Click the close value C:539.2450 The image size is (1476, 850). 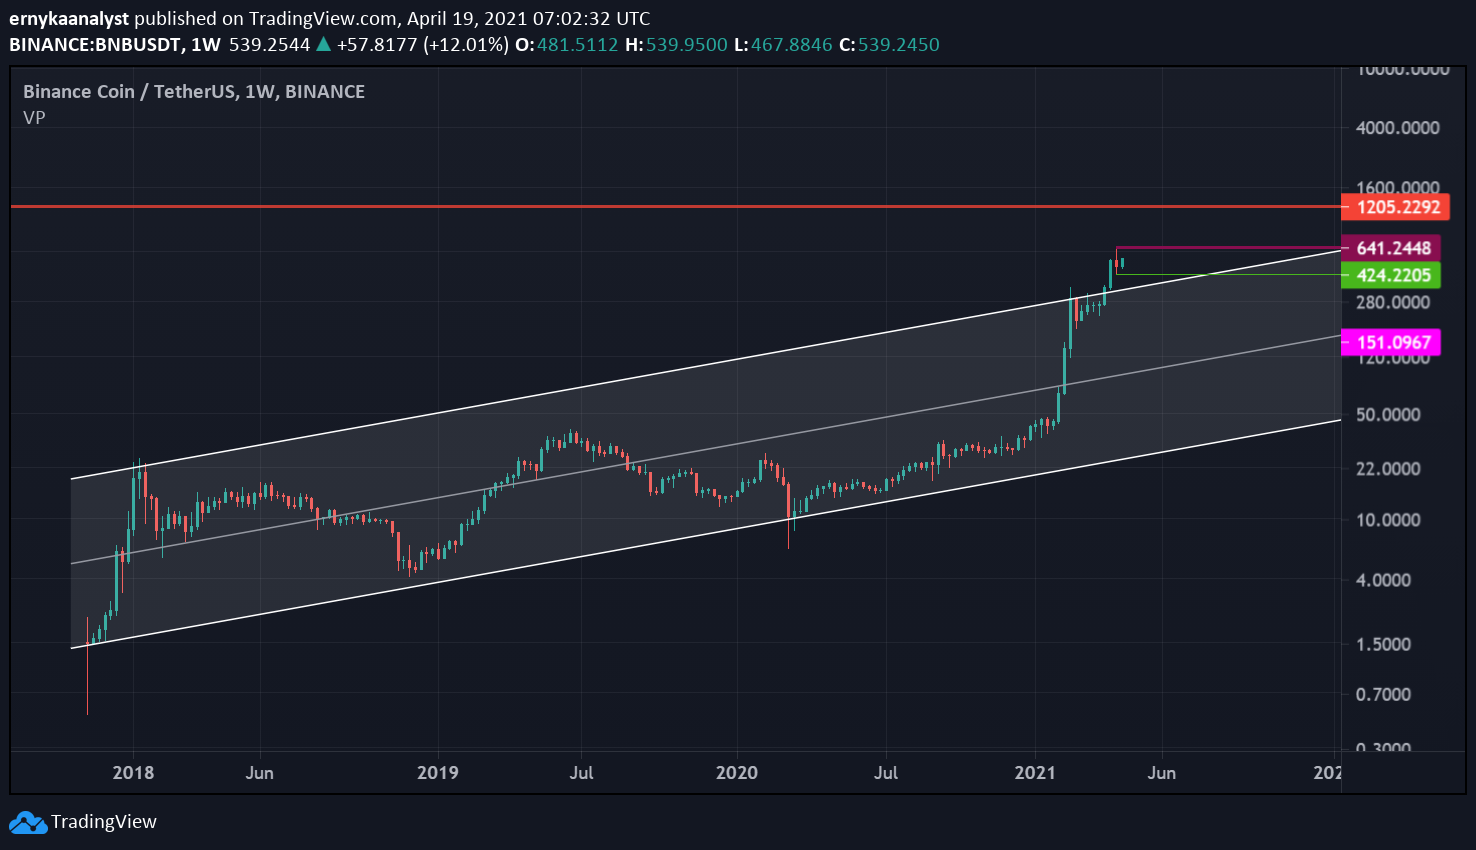[889, 45]
